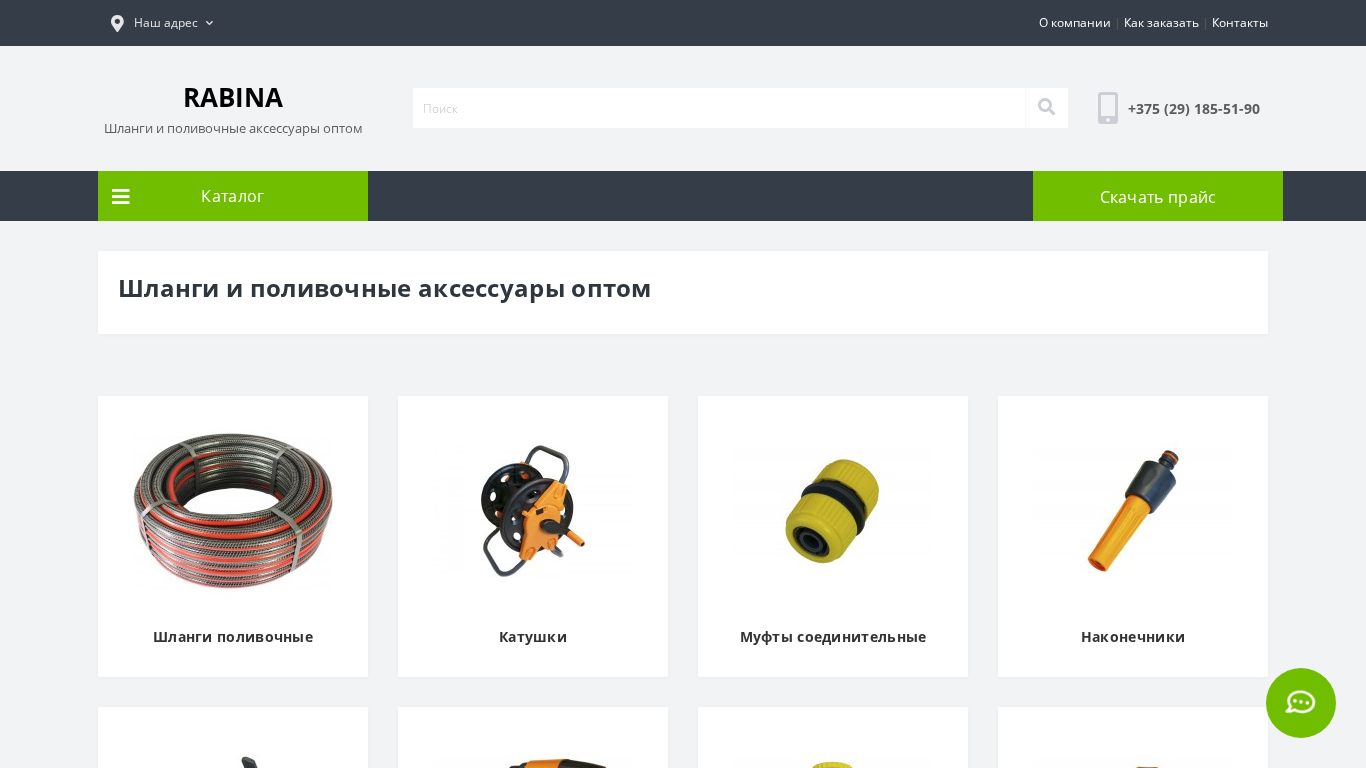Open Наконечники category
This screenshot has width=1366, height=768.
click(1133, 637)
